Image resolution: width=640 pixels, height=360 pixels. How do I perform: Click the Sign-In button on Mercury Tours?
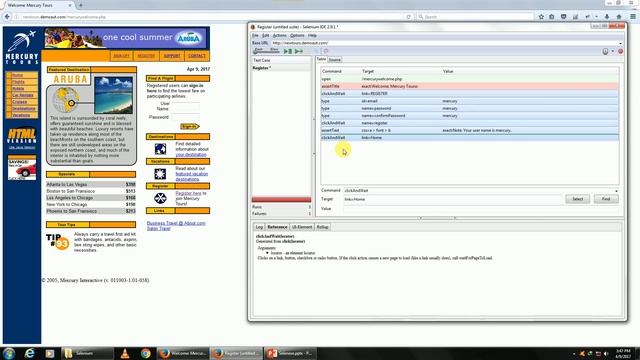190,127
